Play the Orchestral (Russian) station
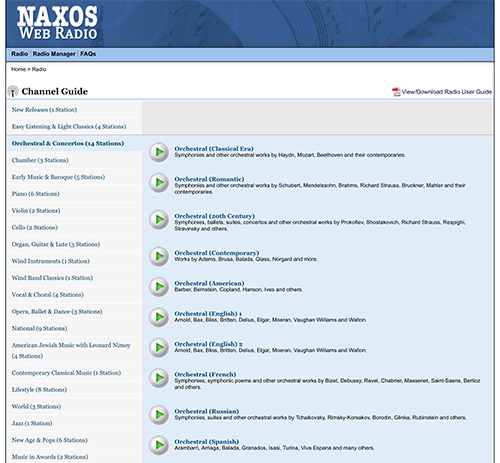This screenshot has height=463, width=500. [159, 415]
